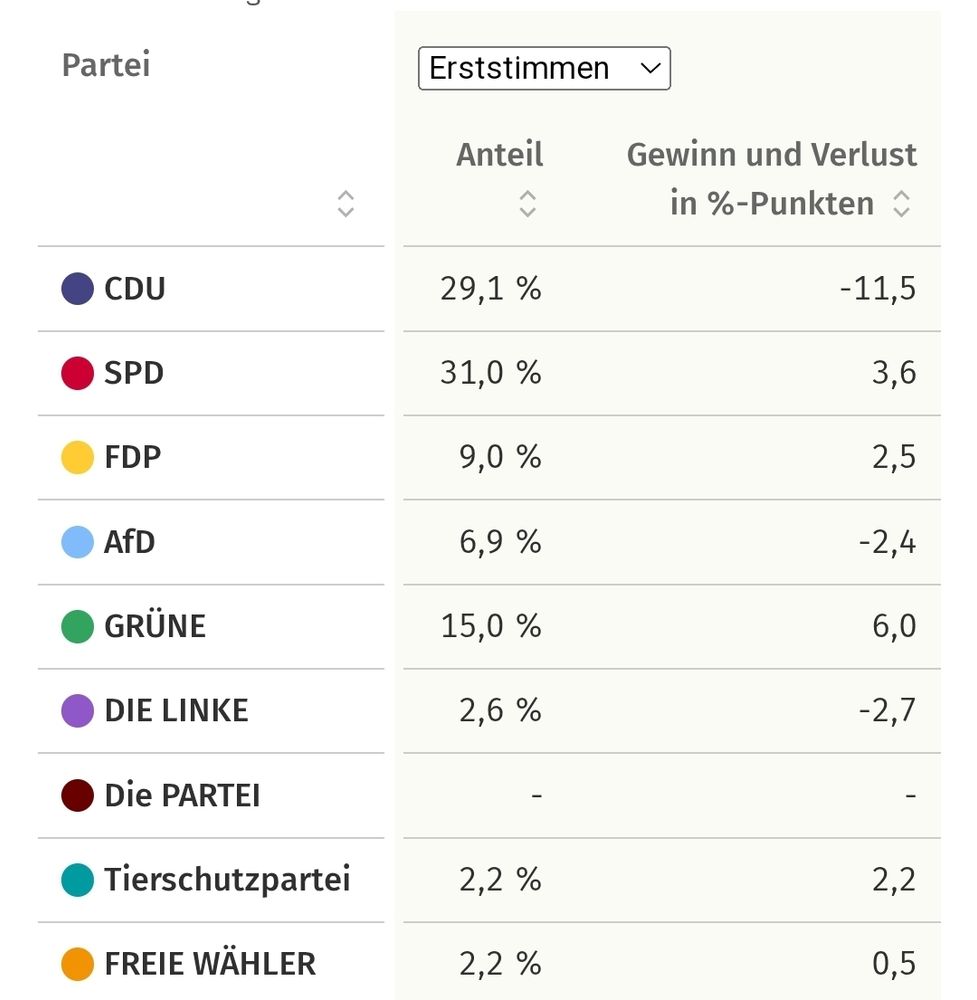Click the GRÜNE green circle icon
This screenshot has width=977, height=1000.
75,626
